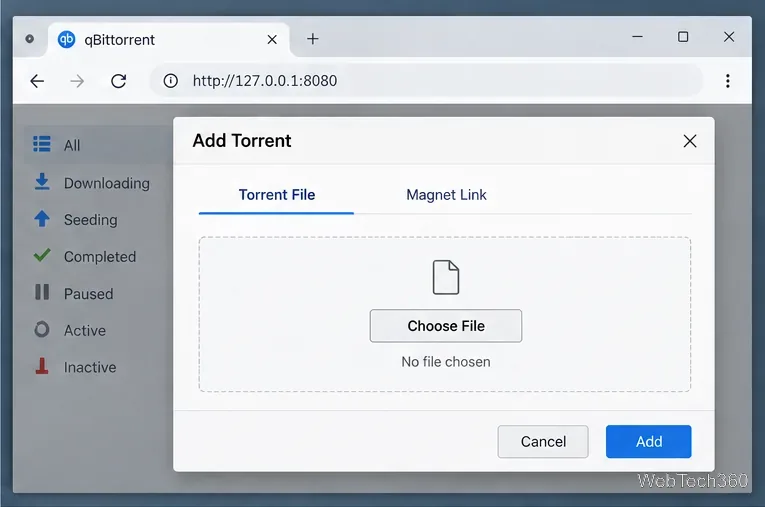Click the All filter list icon
This screenshot has height=507, width=765.
[x=41, y=144]
